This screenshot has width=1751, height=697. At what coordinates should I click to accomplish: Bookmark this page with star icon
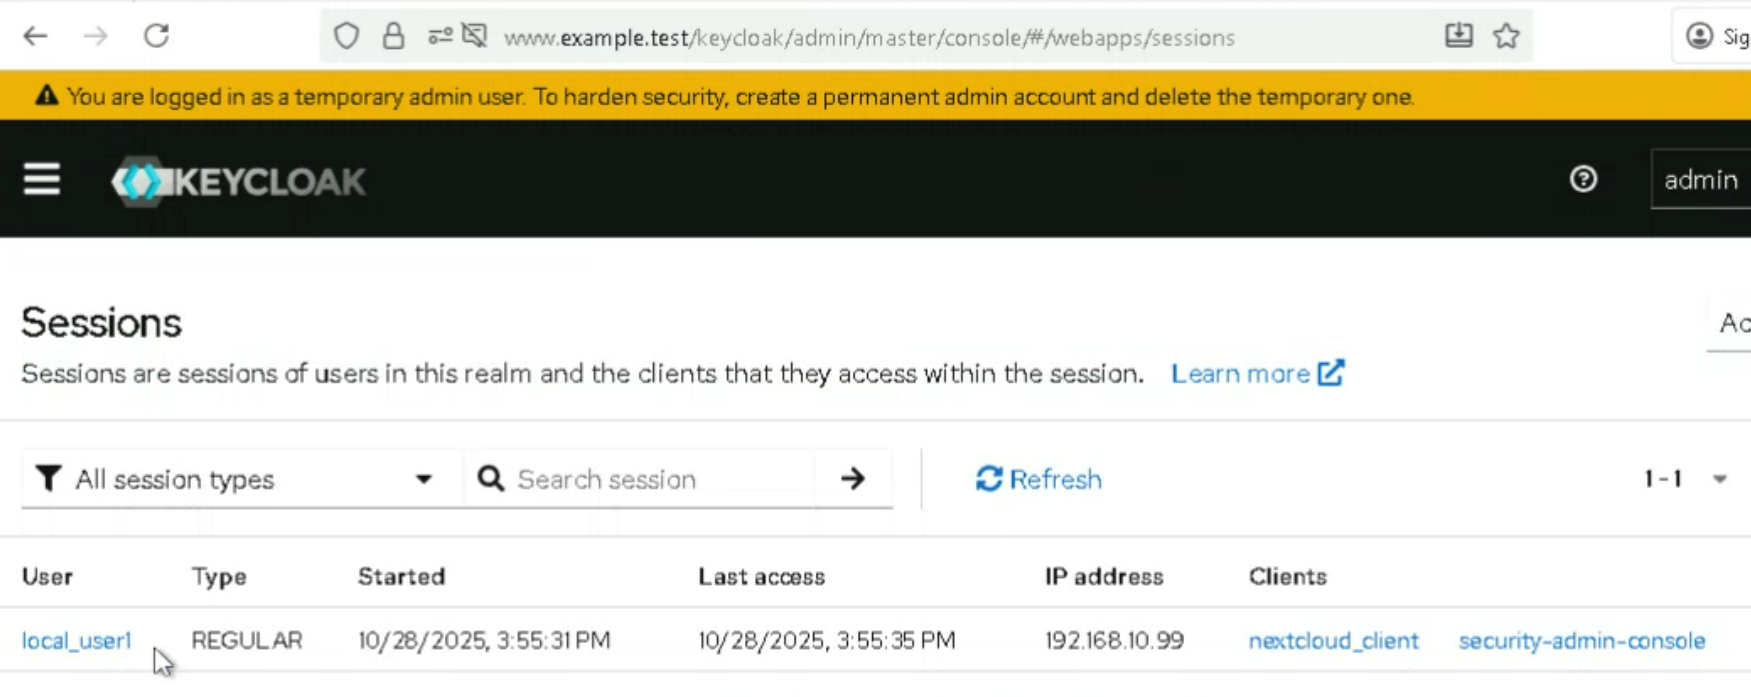point(1506,37)
